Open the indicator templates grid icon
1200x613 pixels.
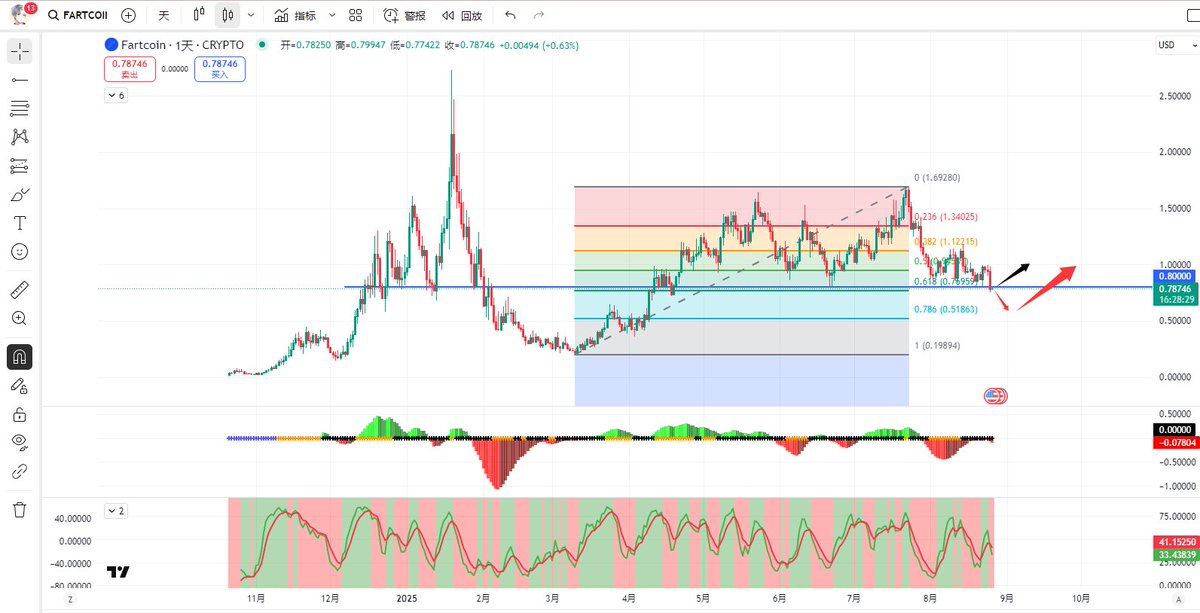pos(356,16)
